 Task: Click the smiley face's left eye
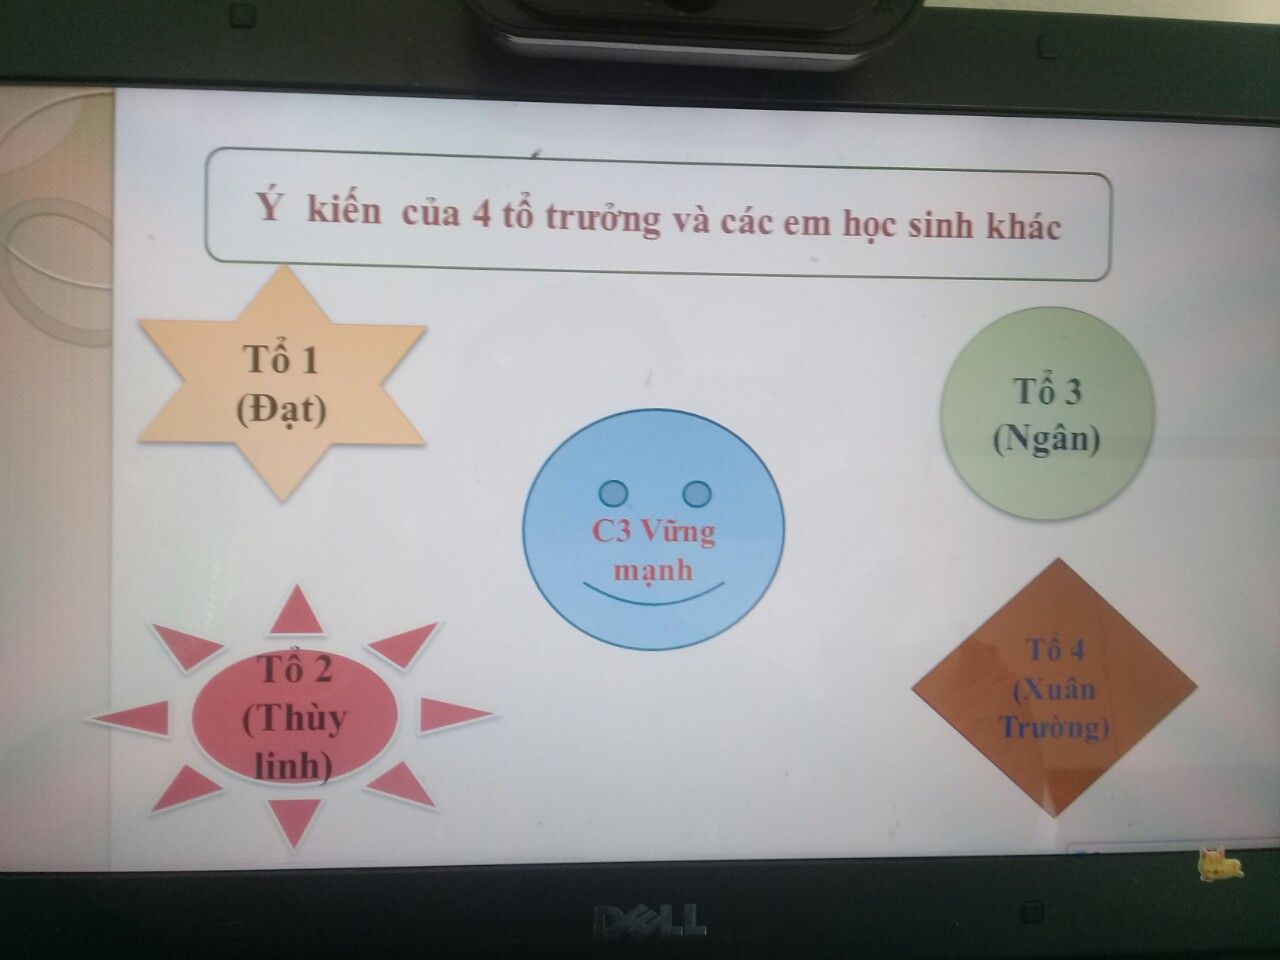point(613,493)
